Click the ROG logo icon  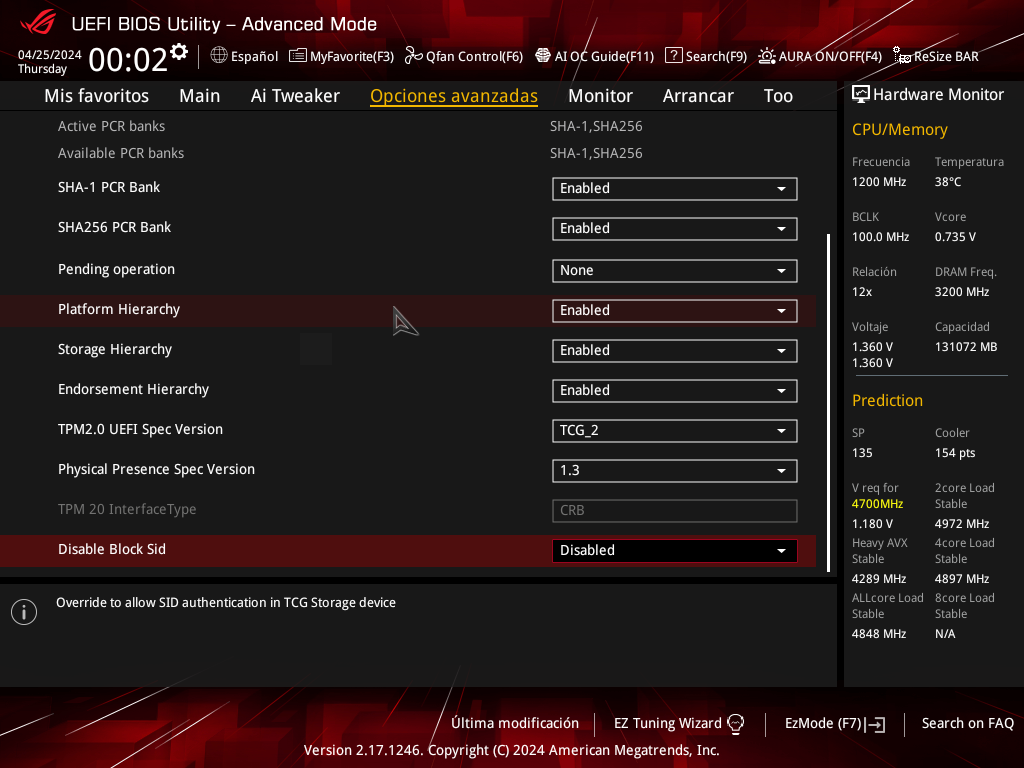tap(37, 24)
